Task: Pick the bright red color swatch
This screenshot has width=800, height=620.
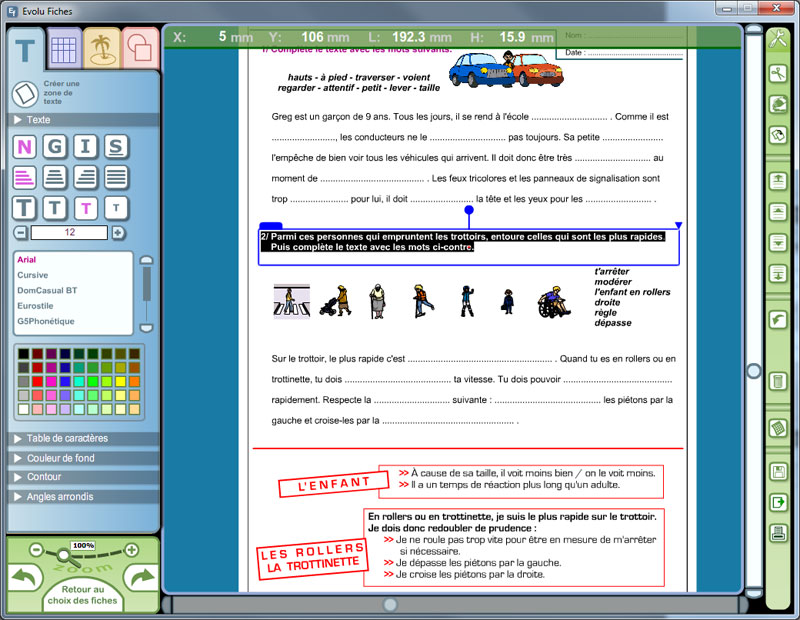Action: pos(37,381)
